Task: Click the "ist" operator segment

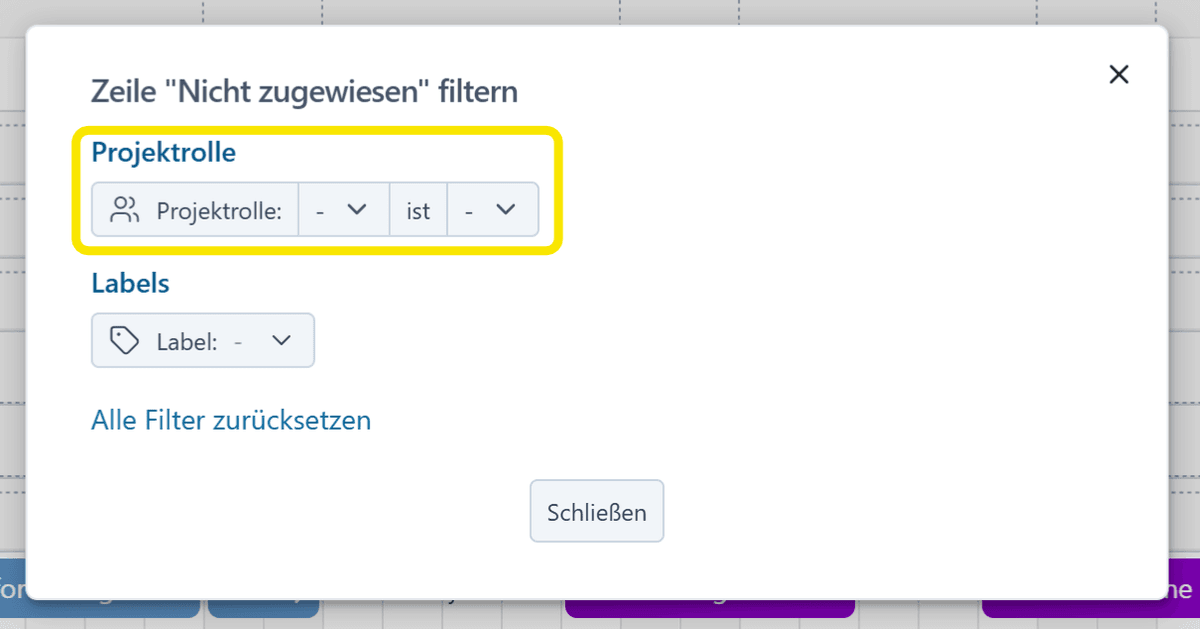Action: 418,210
